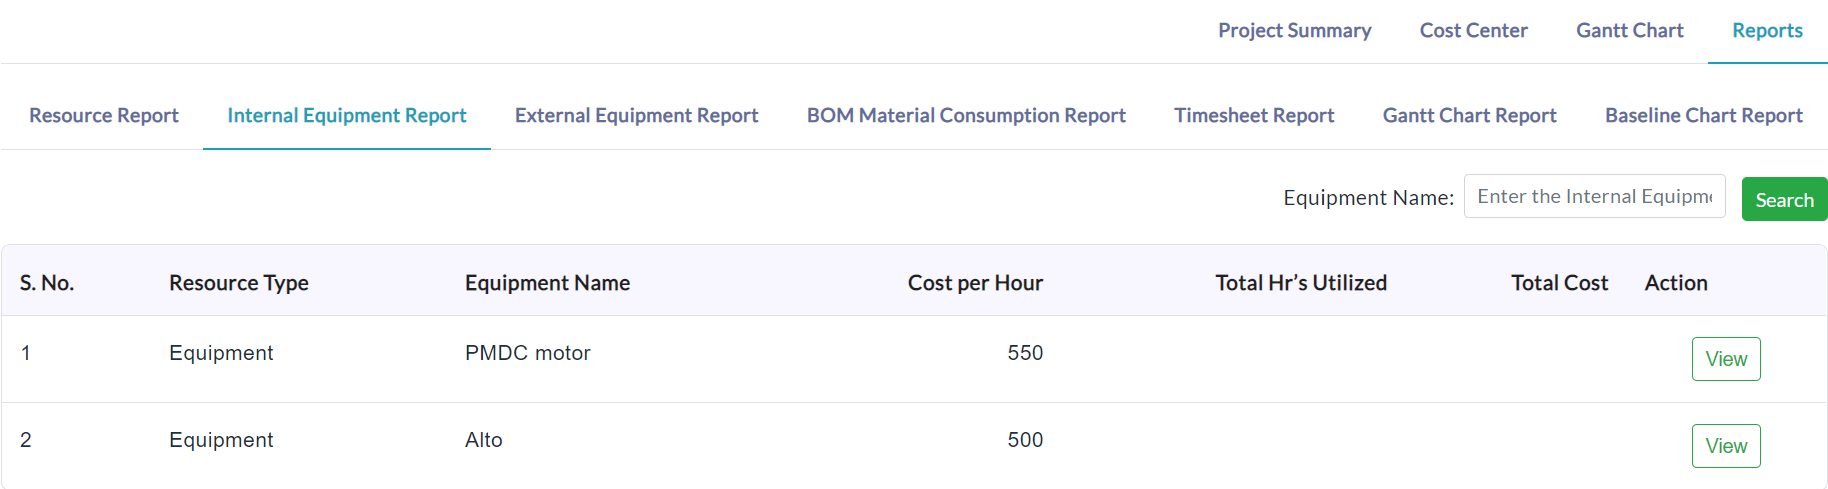Image resolution: width=1828 pixels, height=489 pixels.
Task: Switch to External Equipment Report
Action: coord(636,115)
